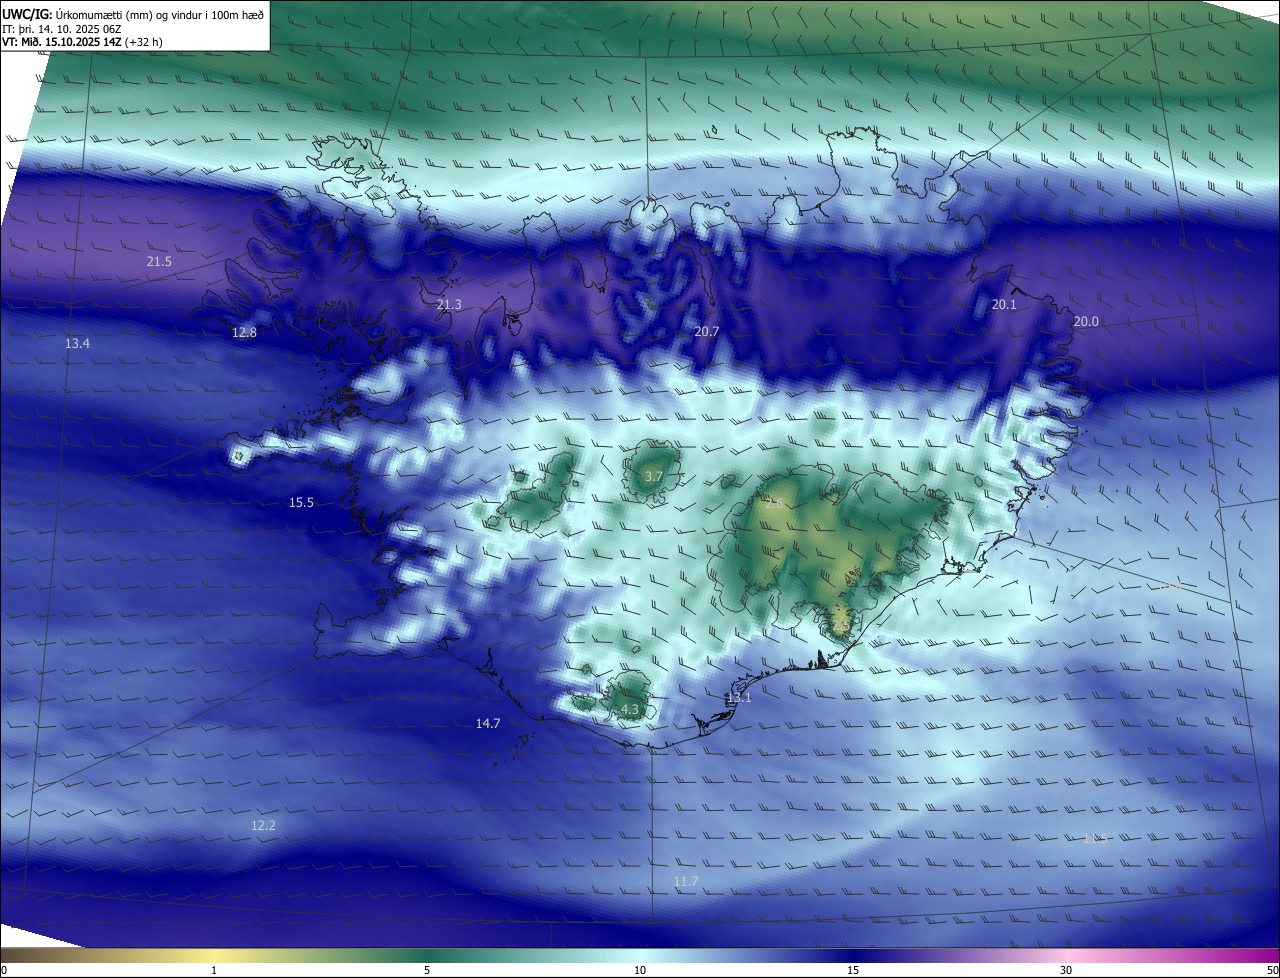Click the 21.5 value label on the map
This screenshot has height=978, width=1280.
[159, 261]
